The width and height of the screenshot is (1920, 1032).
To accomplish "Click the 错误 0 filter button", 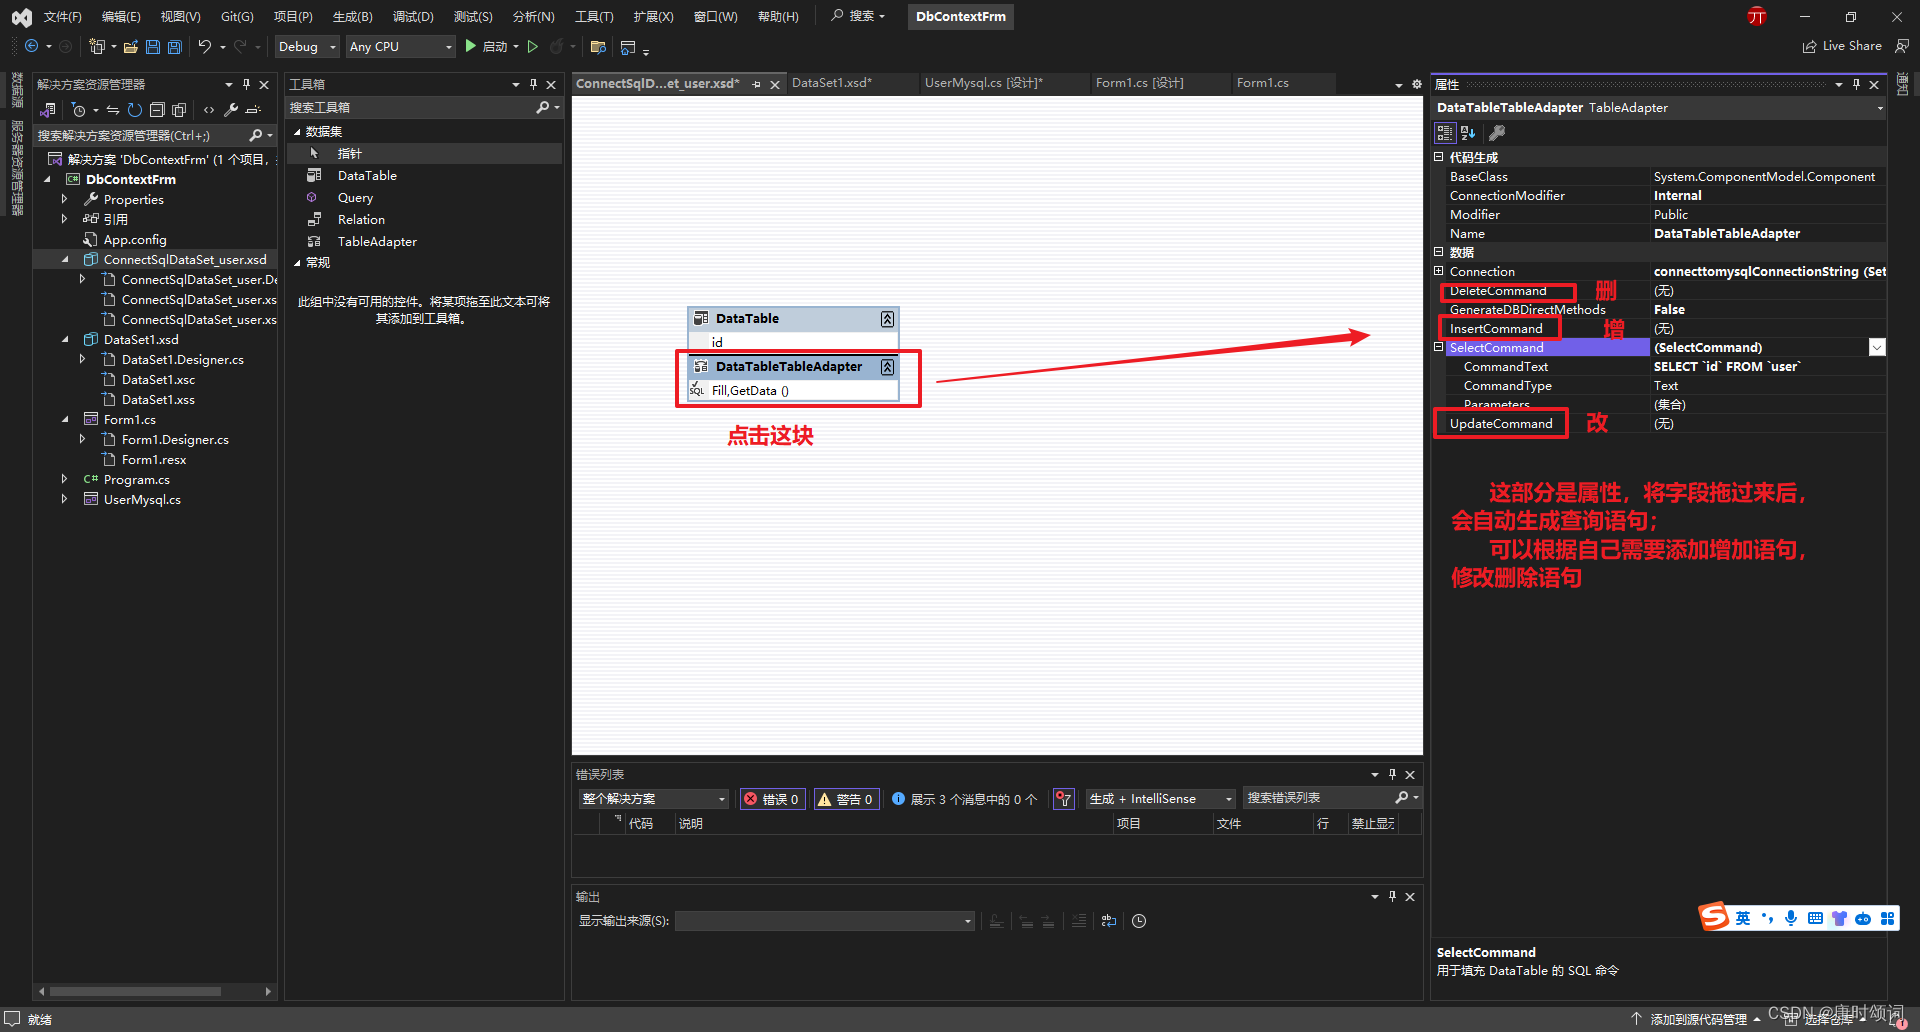I will coord(771,798).
